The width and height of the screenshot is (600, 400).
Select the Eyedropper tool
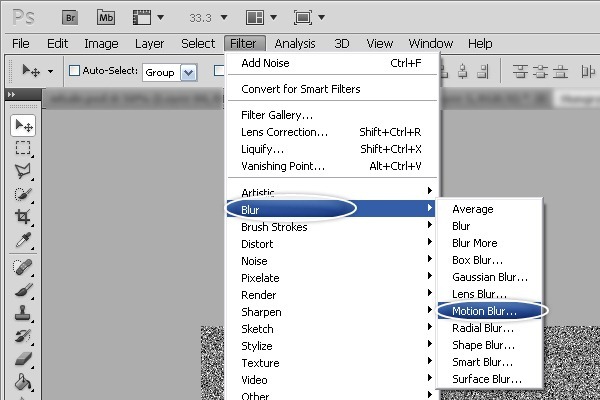click(23, 240)
